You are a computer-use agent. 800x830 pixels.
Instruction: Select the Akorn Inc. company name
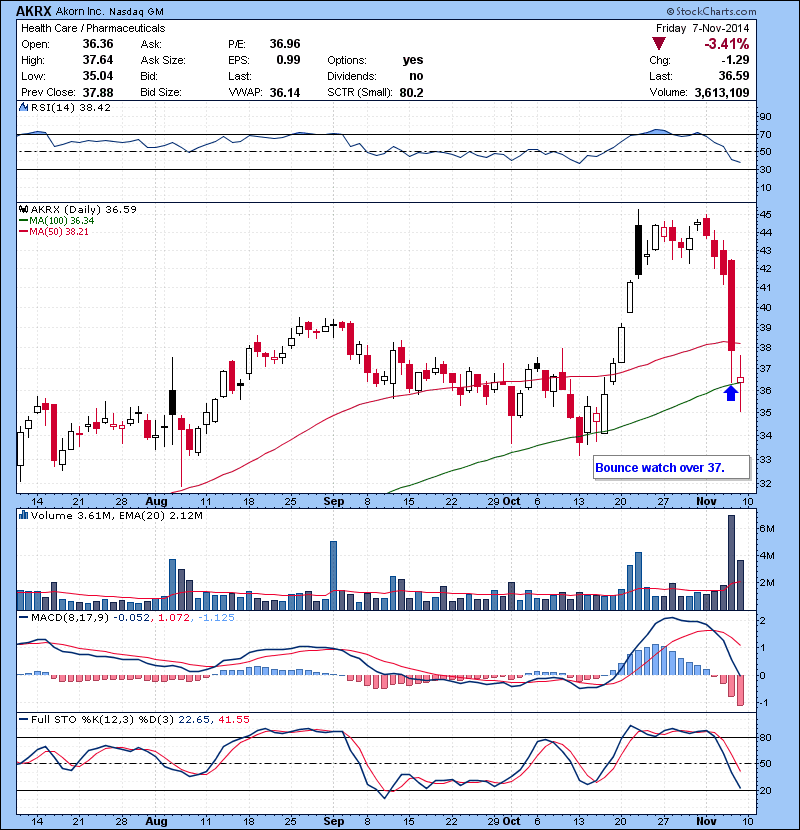coord(80,12)
